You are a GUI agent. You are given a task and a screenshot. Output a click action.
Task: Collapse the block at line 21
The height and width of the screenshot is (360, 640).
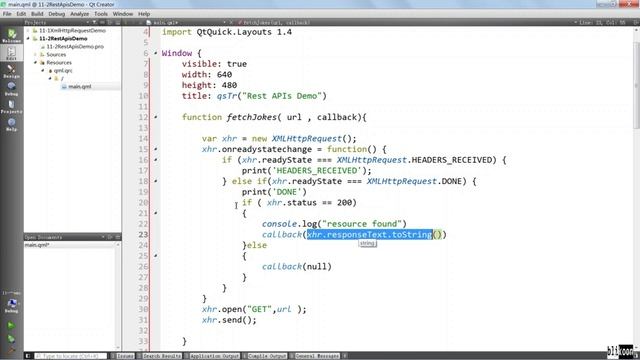coord(156,213)
